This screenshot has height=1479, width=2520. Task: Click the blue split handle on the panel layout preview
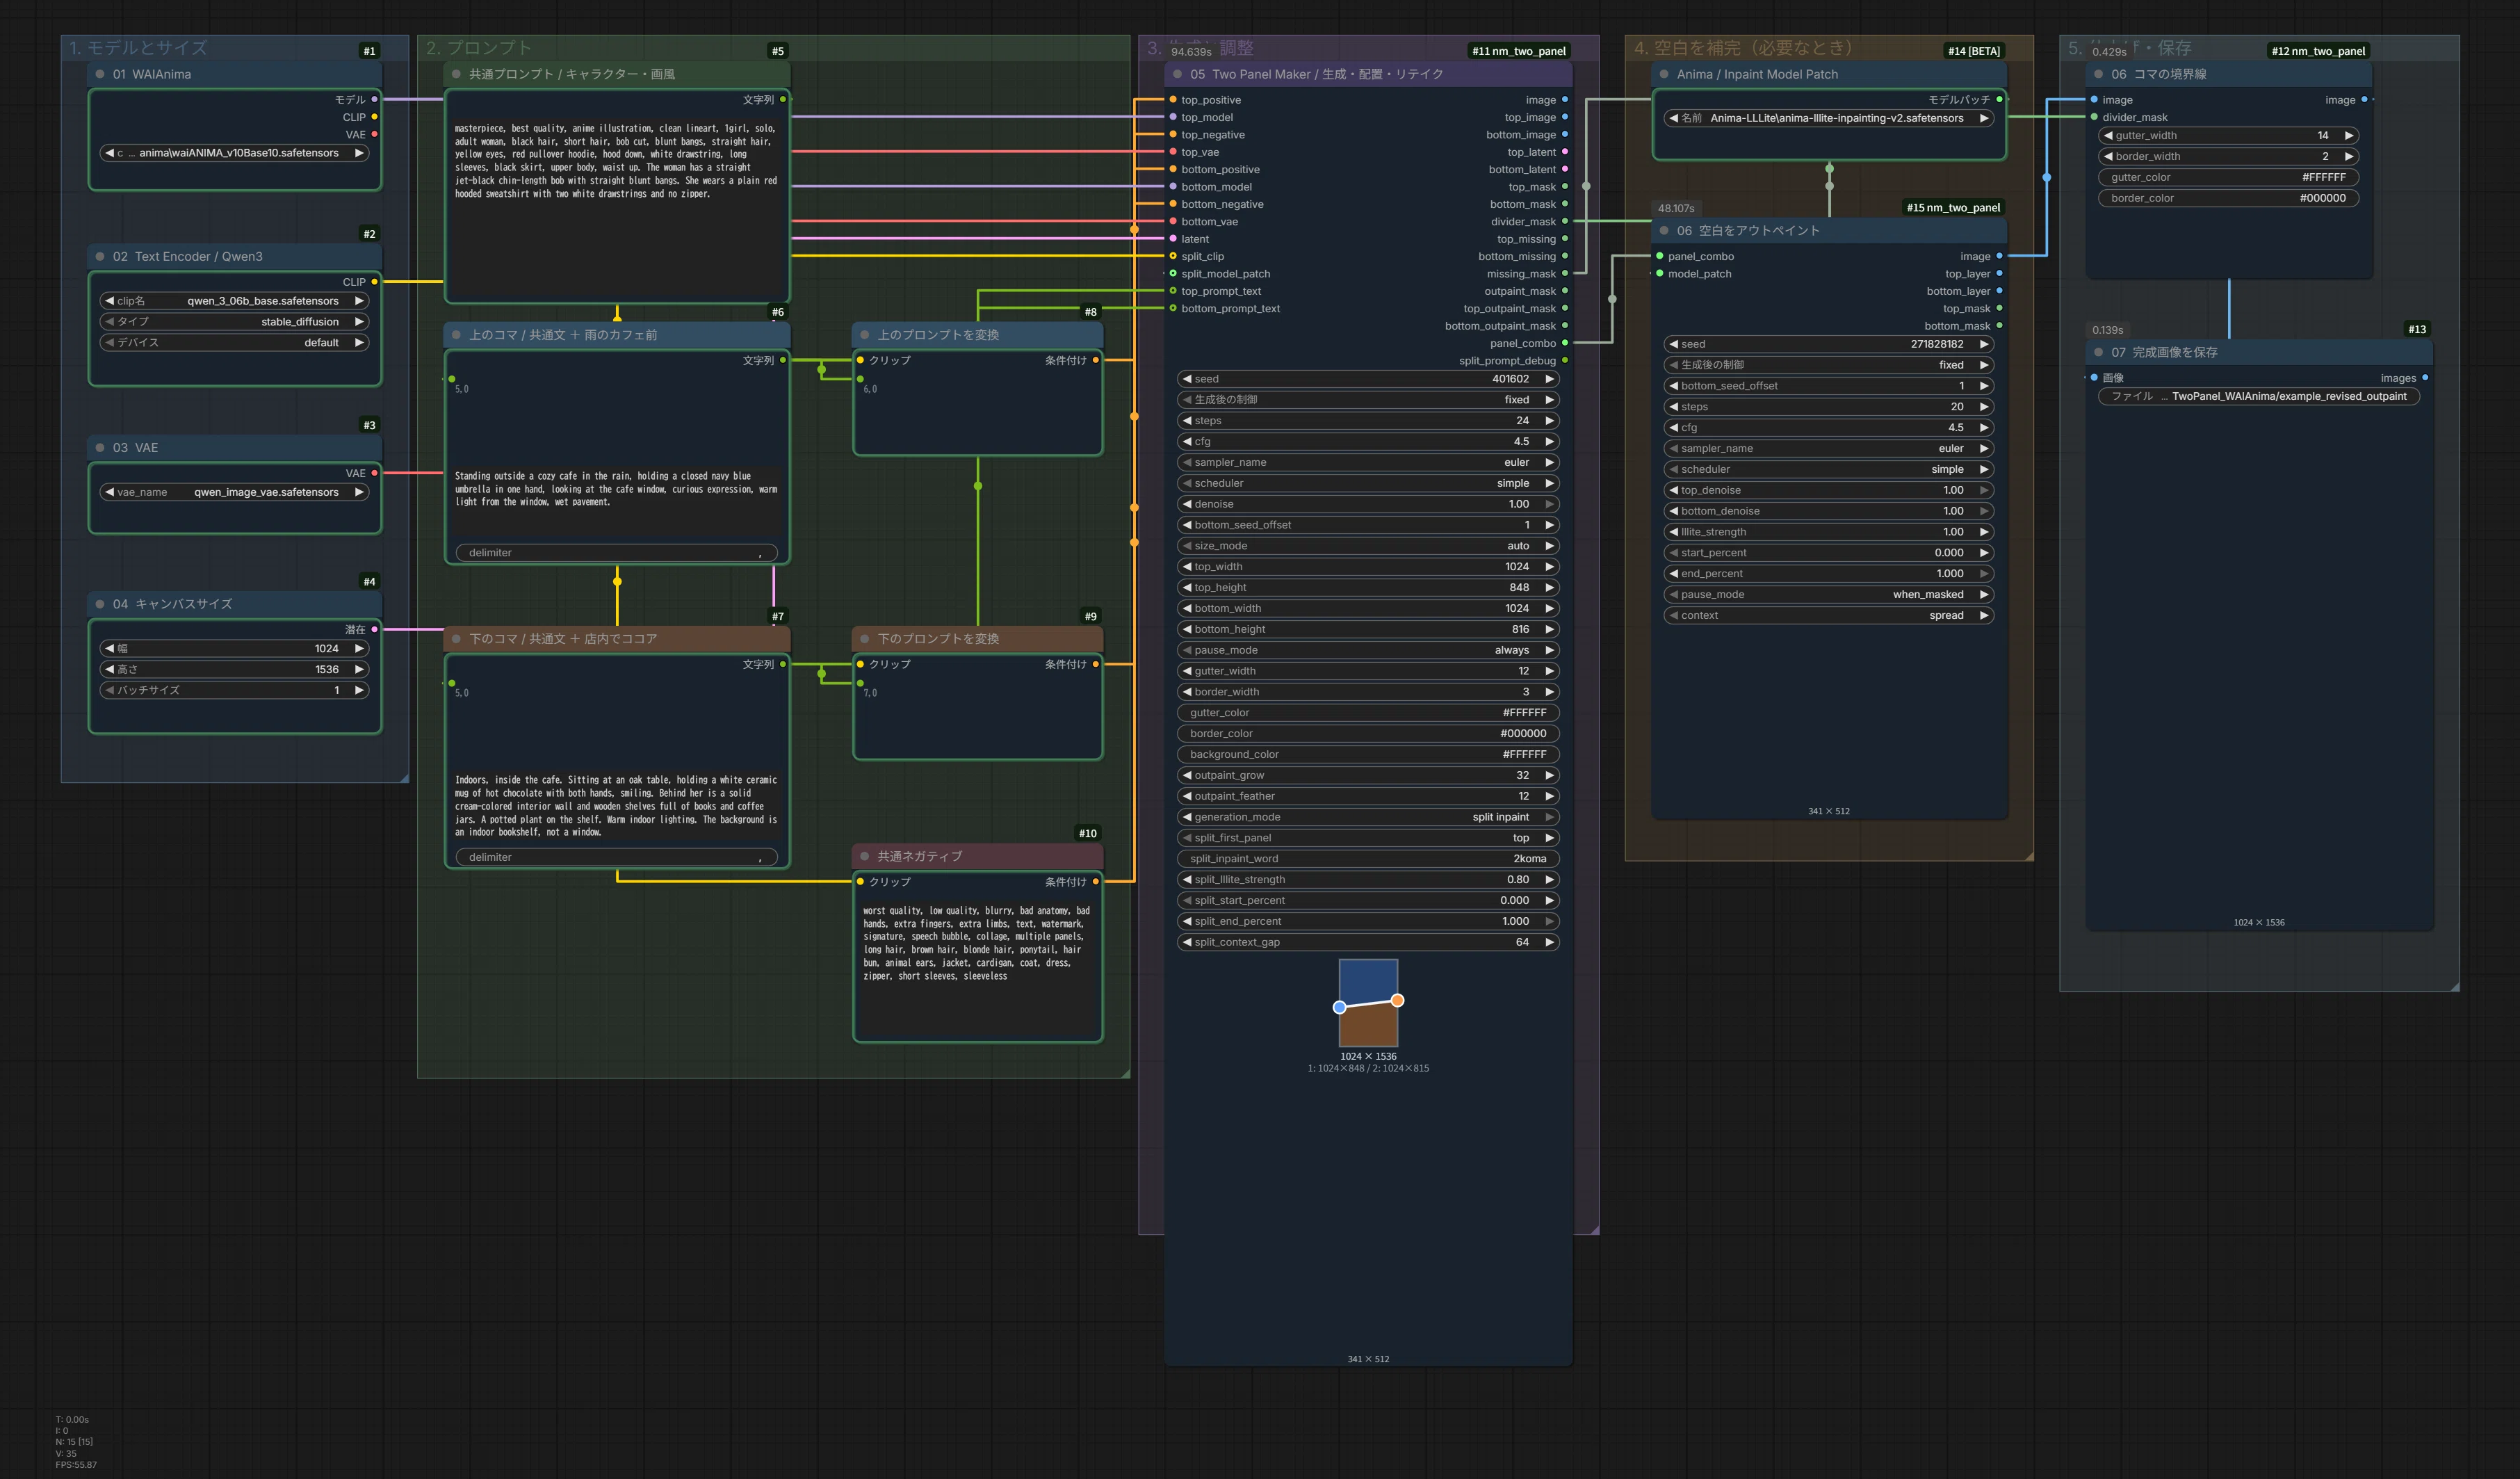[x=1340, y=1007]
